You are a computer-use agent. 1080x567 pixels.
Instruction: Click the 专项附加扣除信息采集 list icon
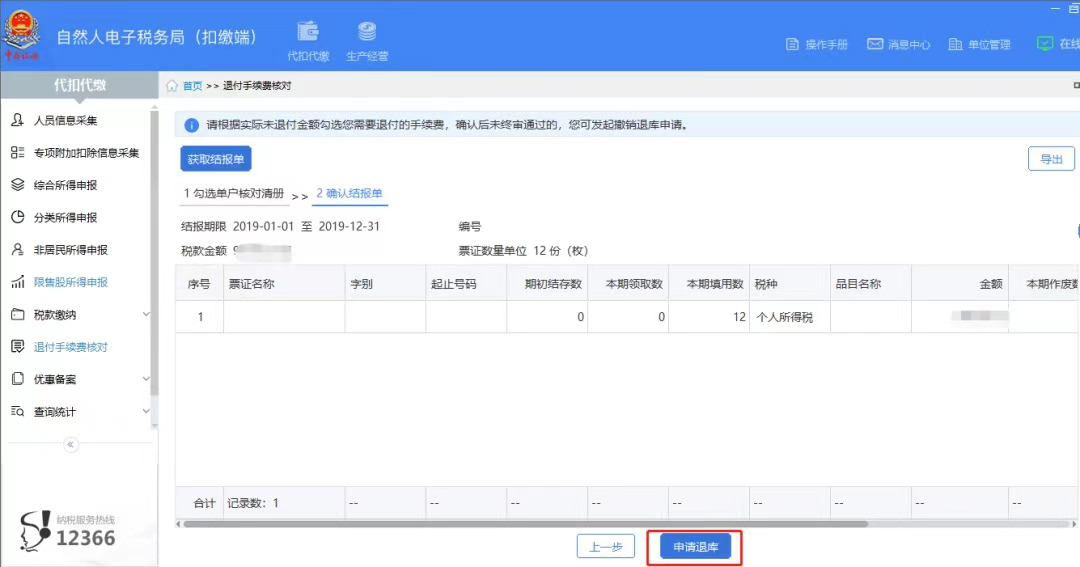click(x=18, y=152)
